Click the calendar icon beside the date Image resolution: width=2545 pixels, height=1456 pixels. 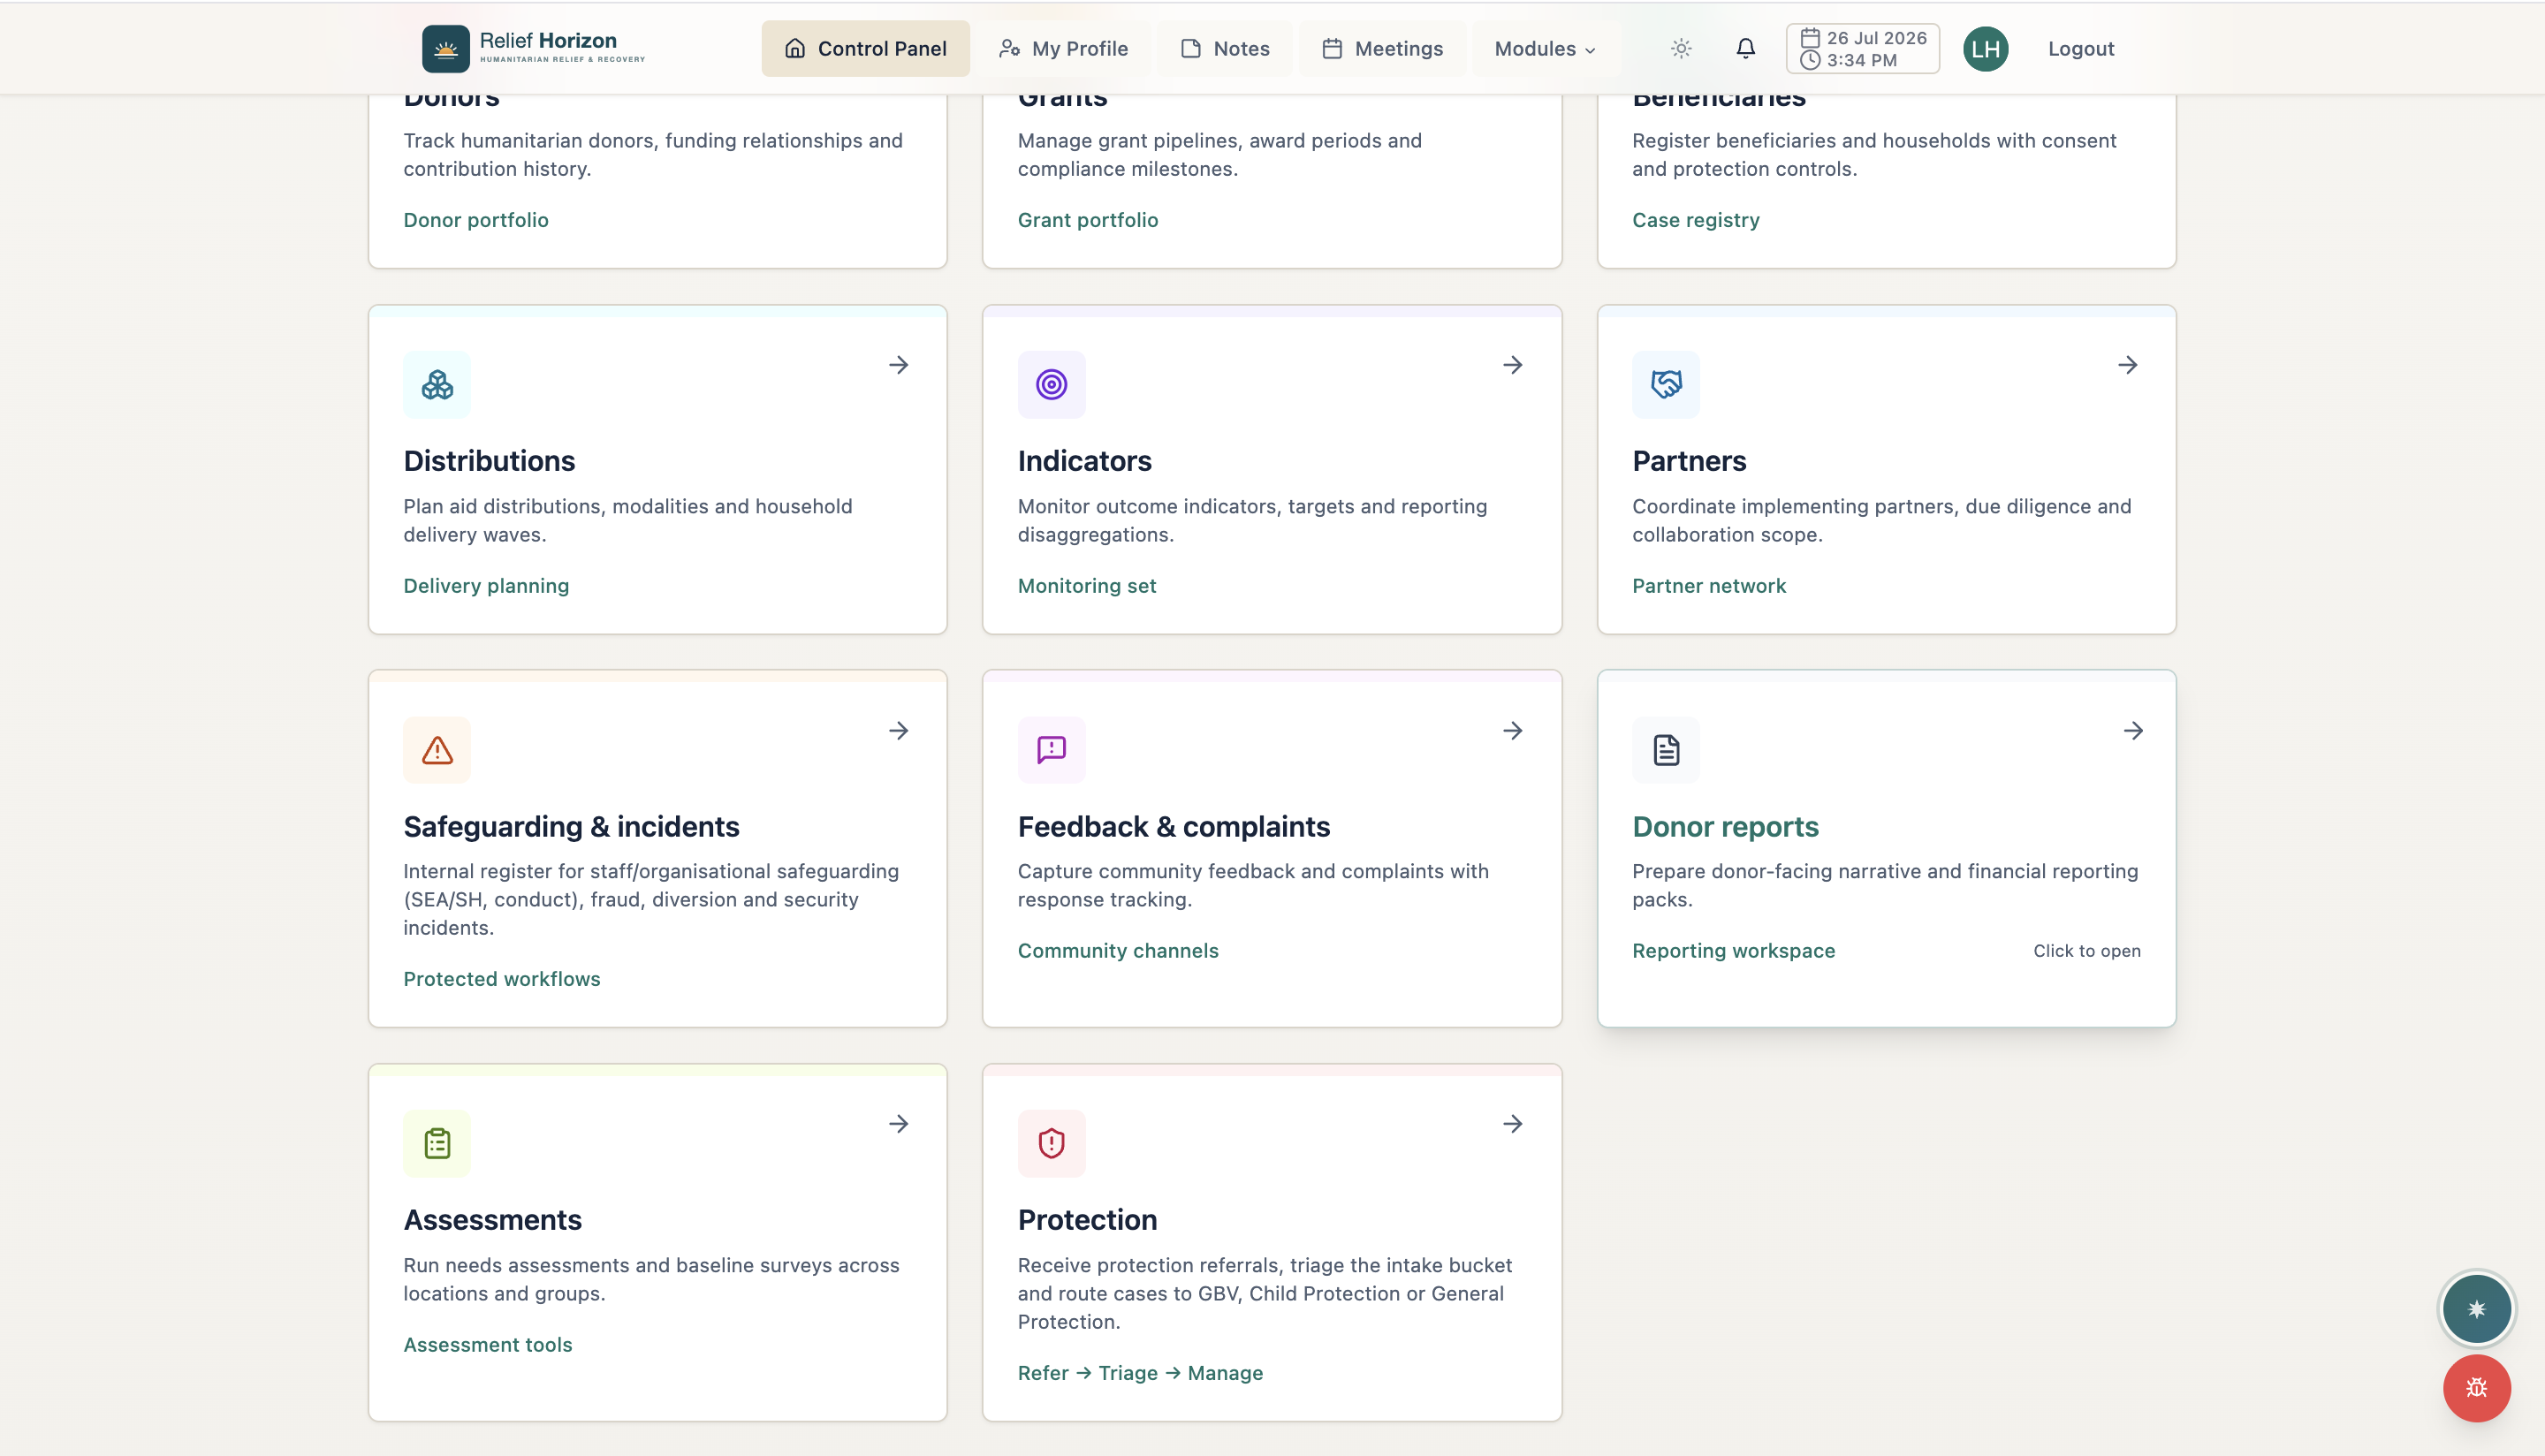point(1810,37)
